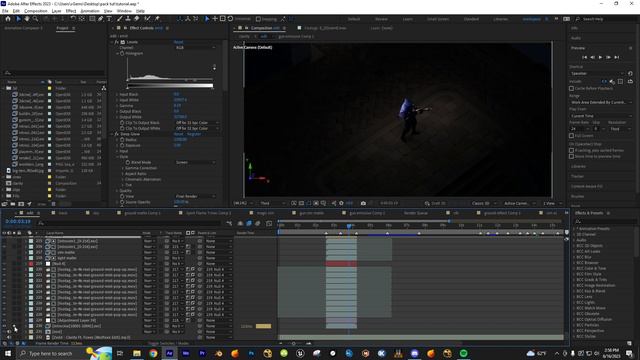The width and height of the screenshot is (640, 360).
Task: Open the Blend Mode Screen dropdown
Action: click(x=195, y=162)
